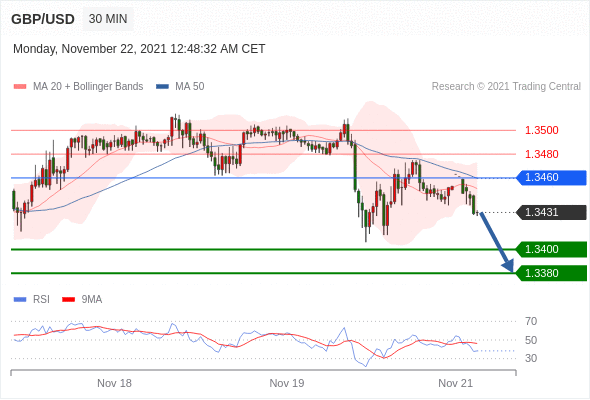
Task: Click the Research © 2021 Trading Central credit
Action: pyautogui.click(x=506, y=87)
